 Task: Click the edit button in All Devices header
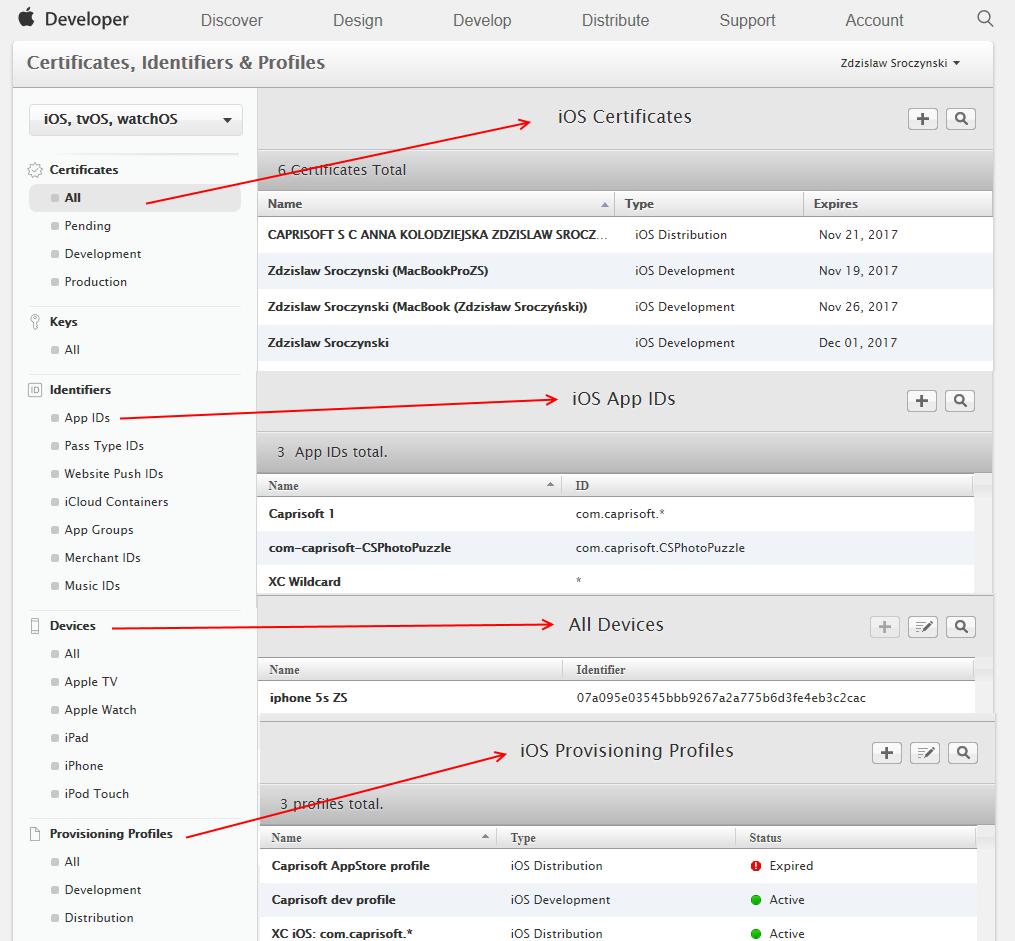pyautogui.click(x=922, y=626)
